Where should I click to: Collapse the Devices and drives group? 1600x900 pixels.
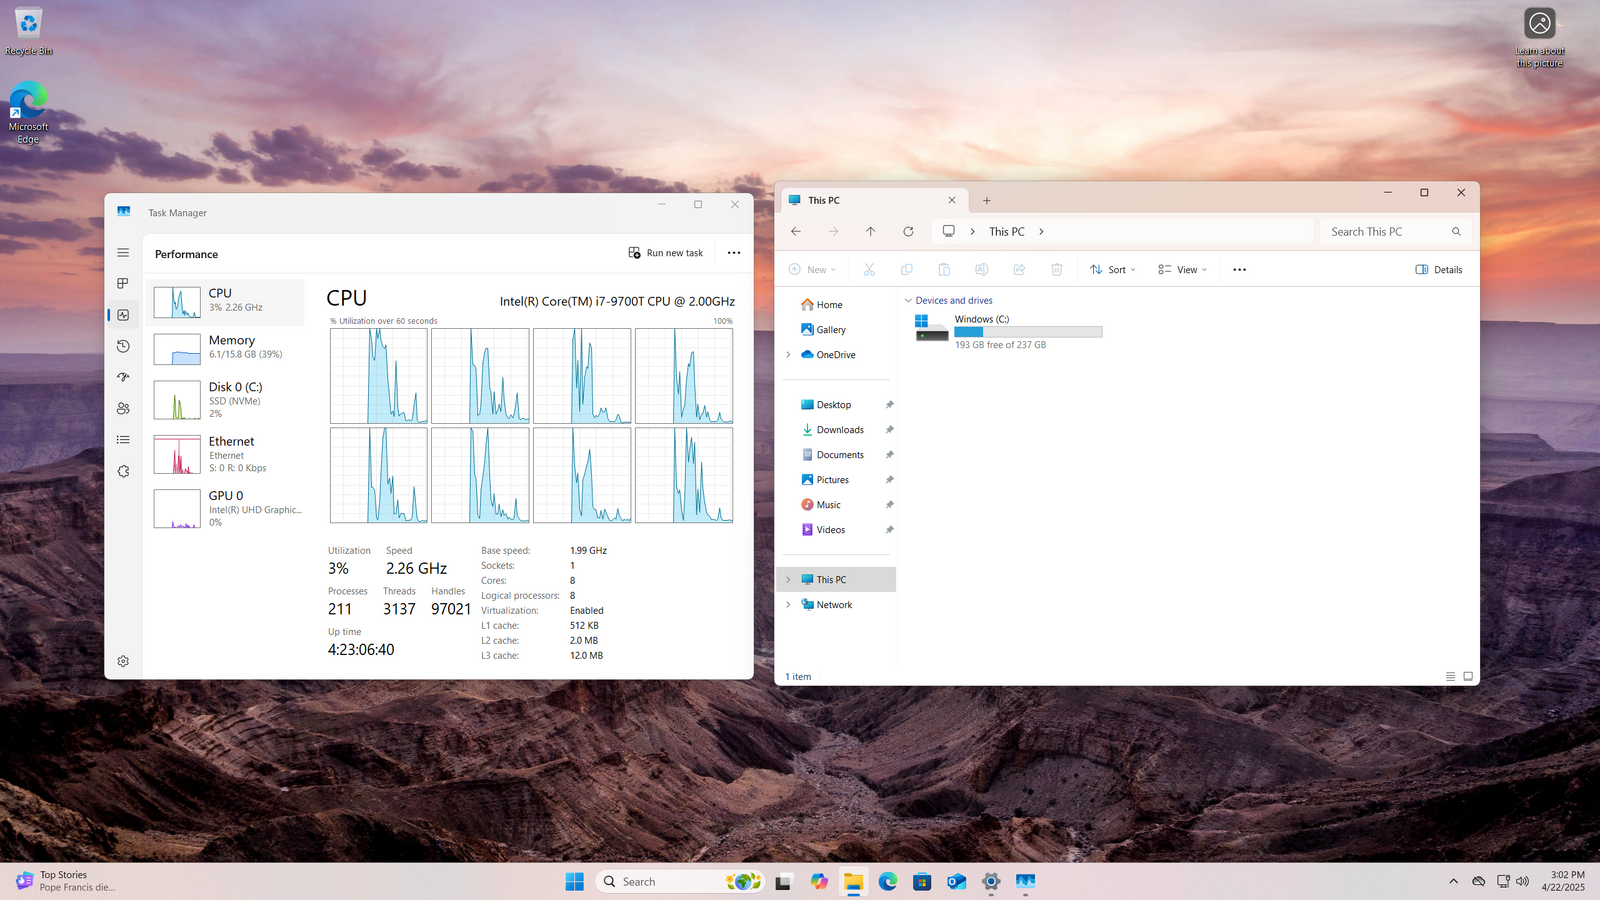(x=908, y=301)
